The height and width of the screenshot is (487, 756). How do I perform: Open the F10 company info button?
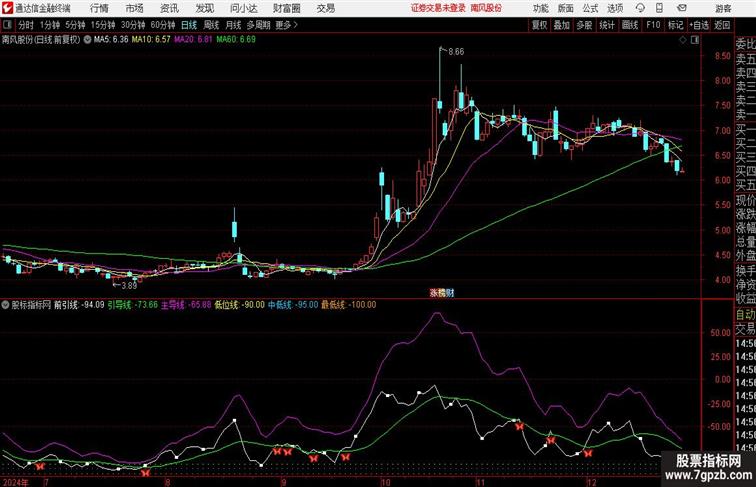653,25
